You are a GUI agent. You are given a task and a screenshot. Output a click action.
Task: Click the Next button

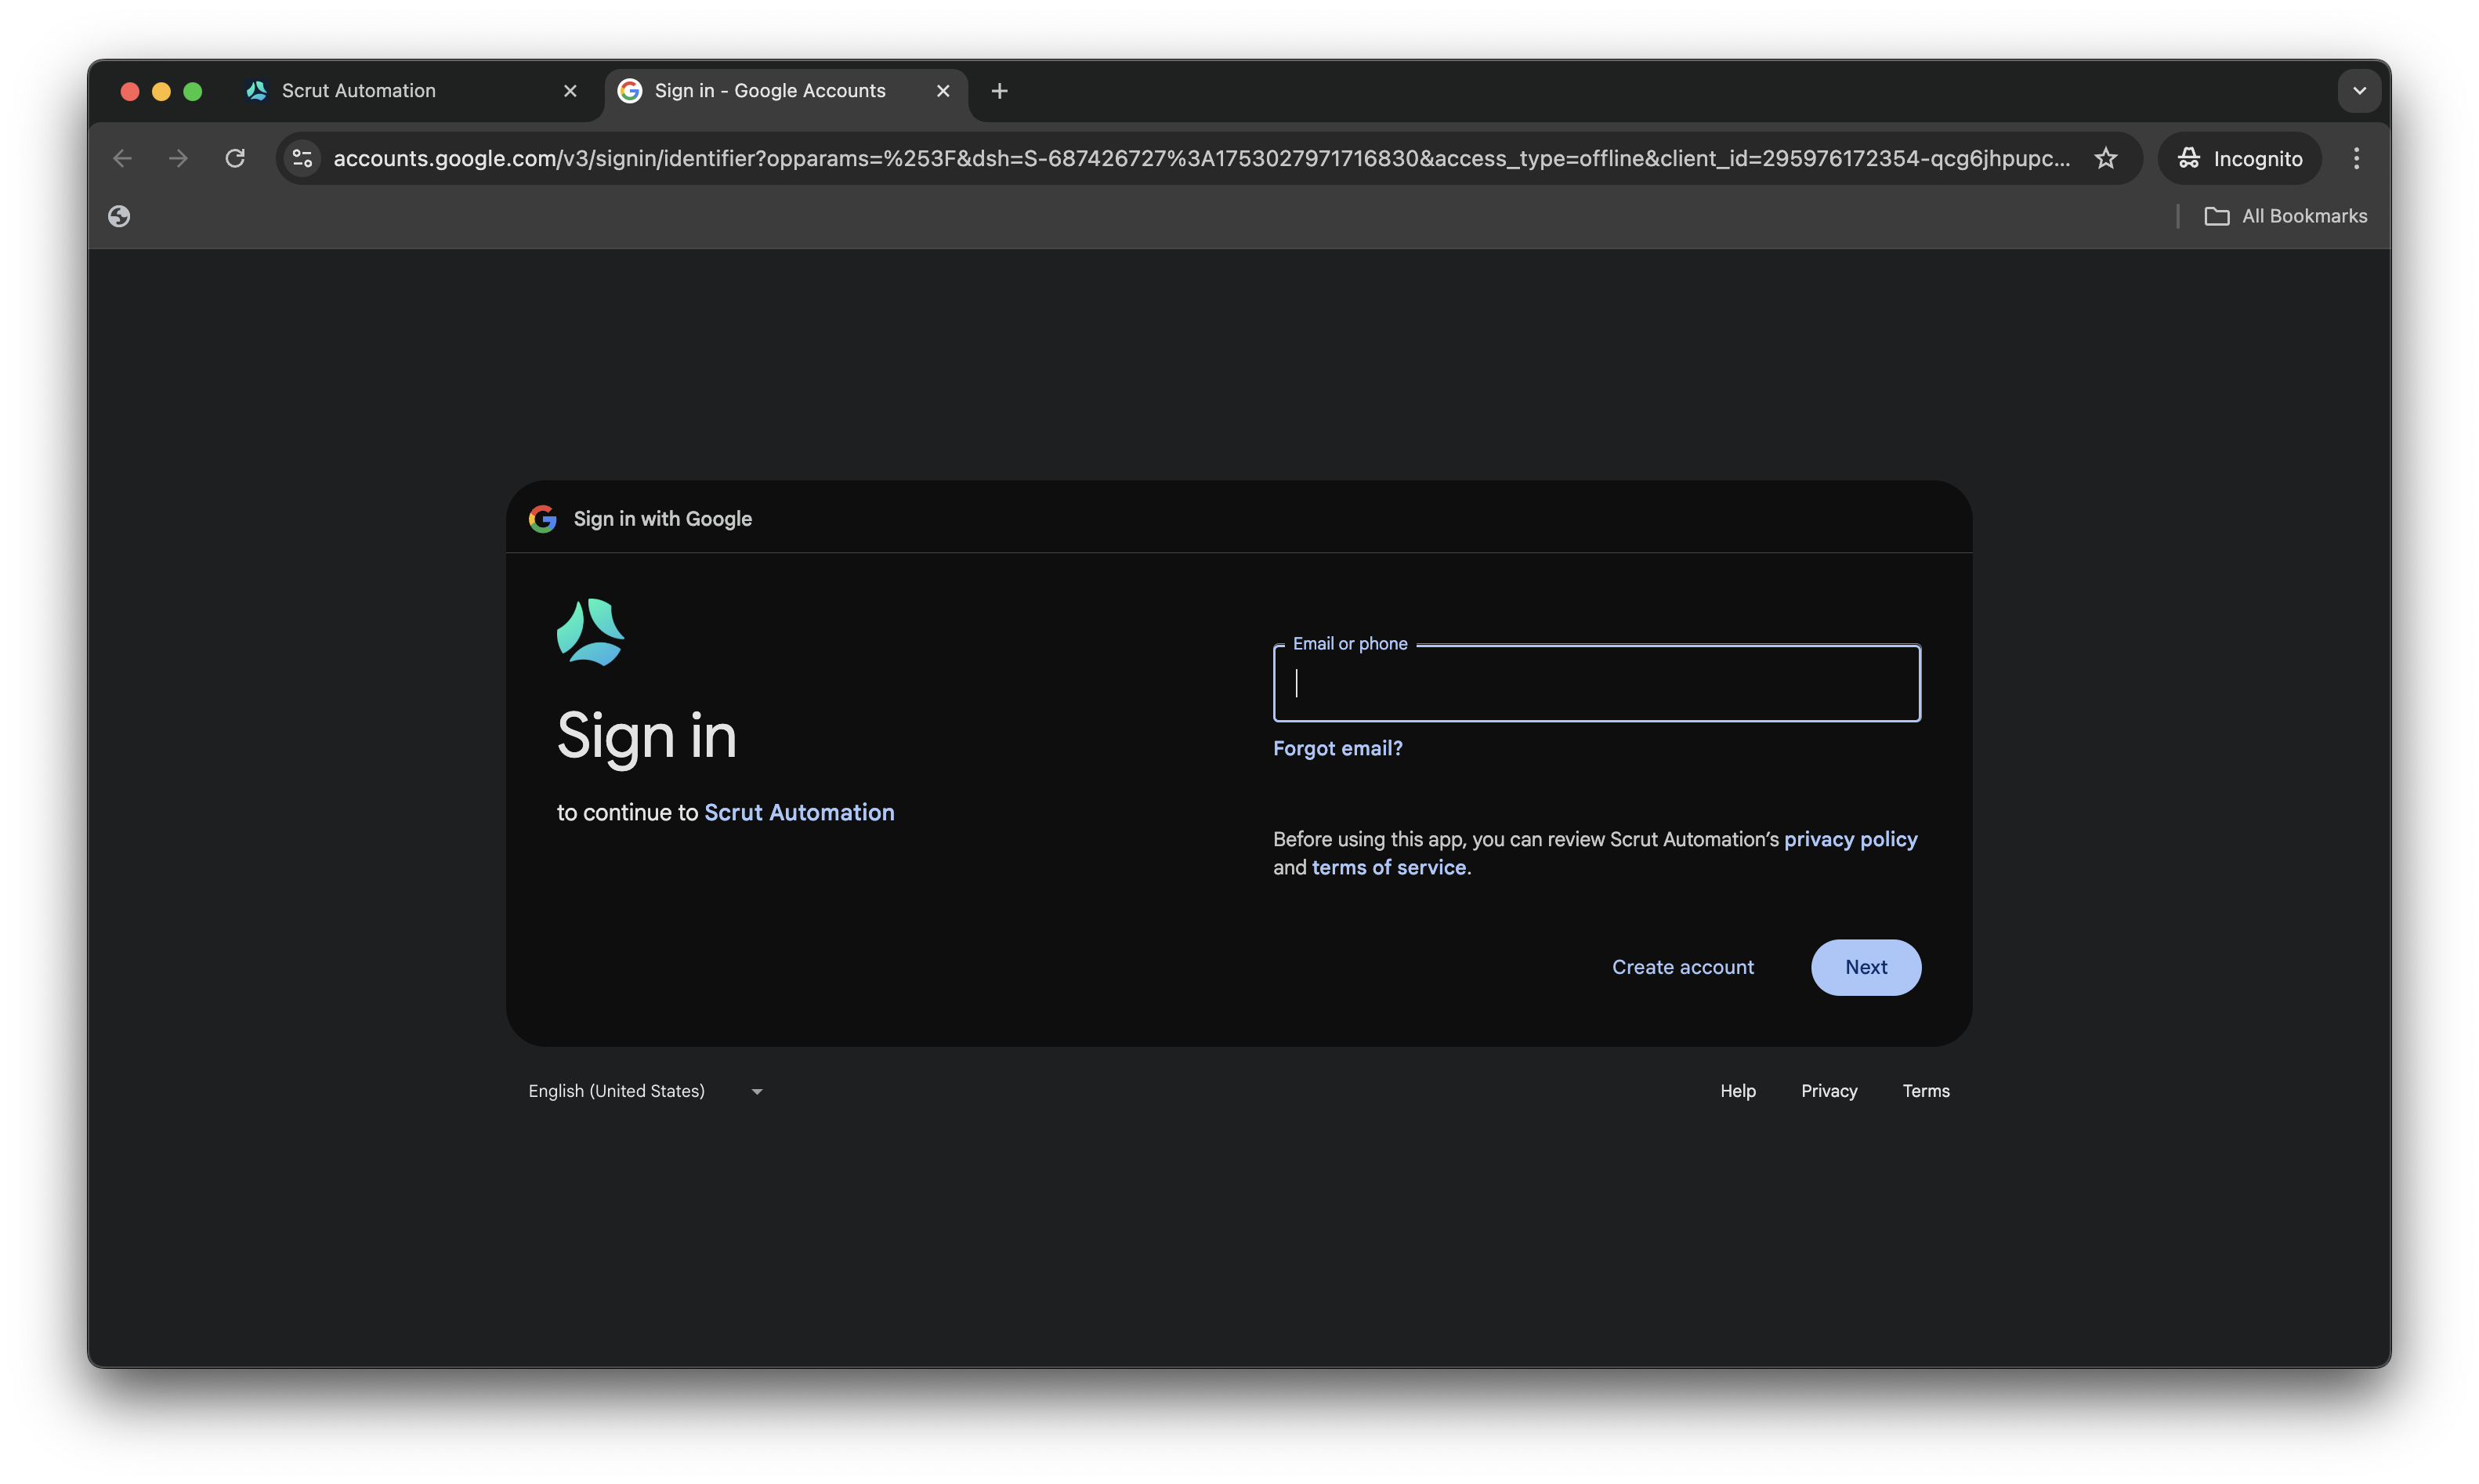[1866, 967]
